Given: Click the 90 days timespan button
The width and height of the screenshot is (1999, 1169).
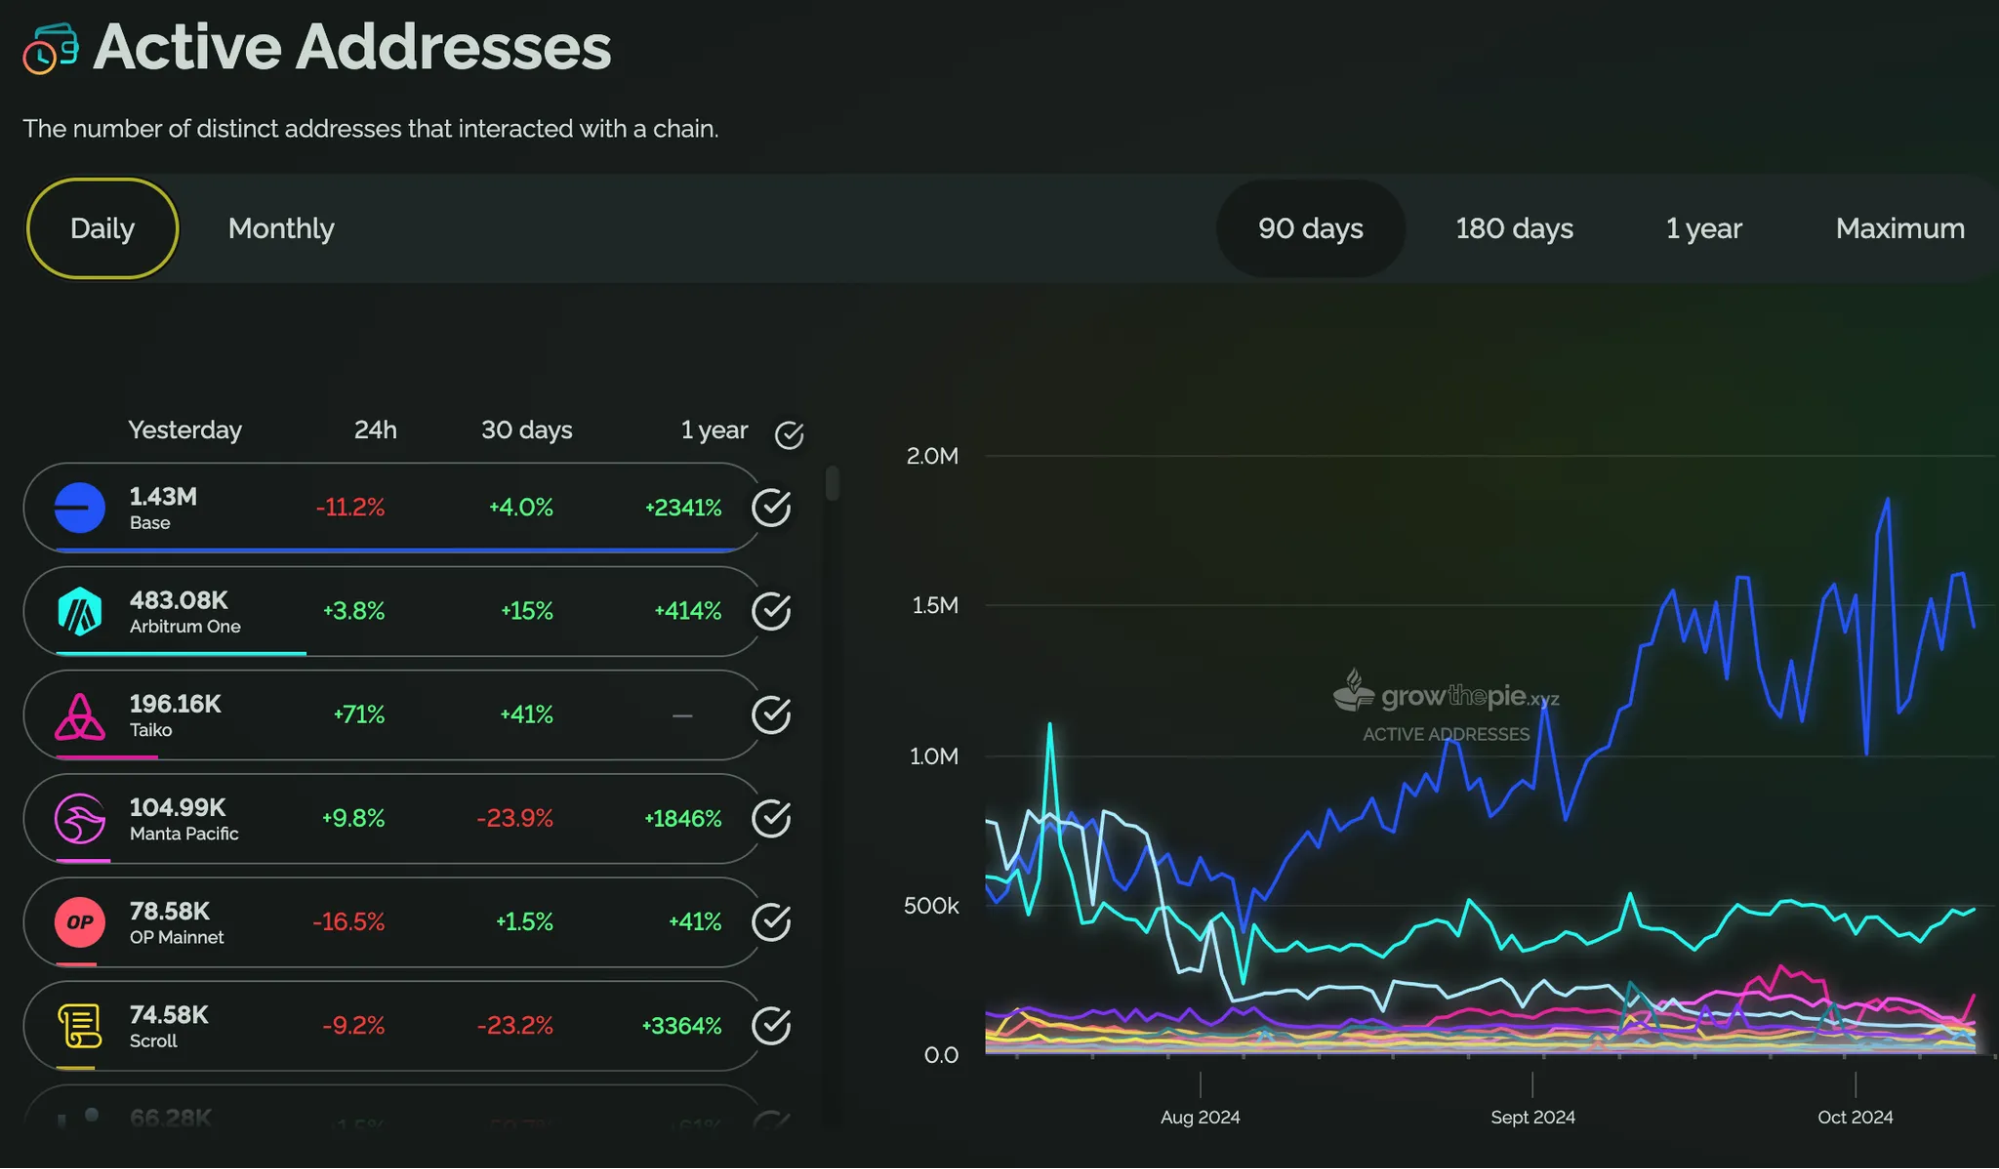Looking at the screenshot, I should point(1310,229).
